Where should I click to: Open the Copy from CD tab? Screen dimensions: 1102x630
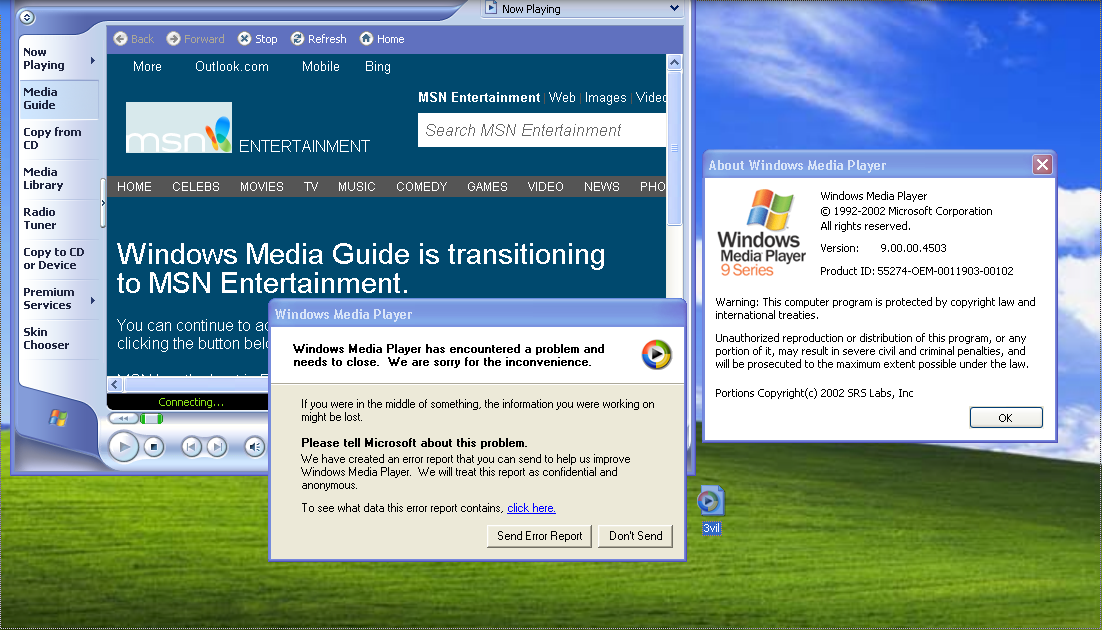59,139
